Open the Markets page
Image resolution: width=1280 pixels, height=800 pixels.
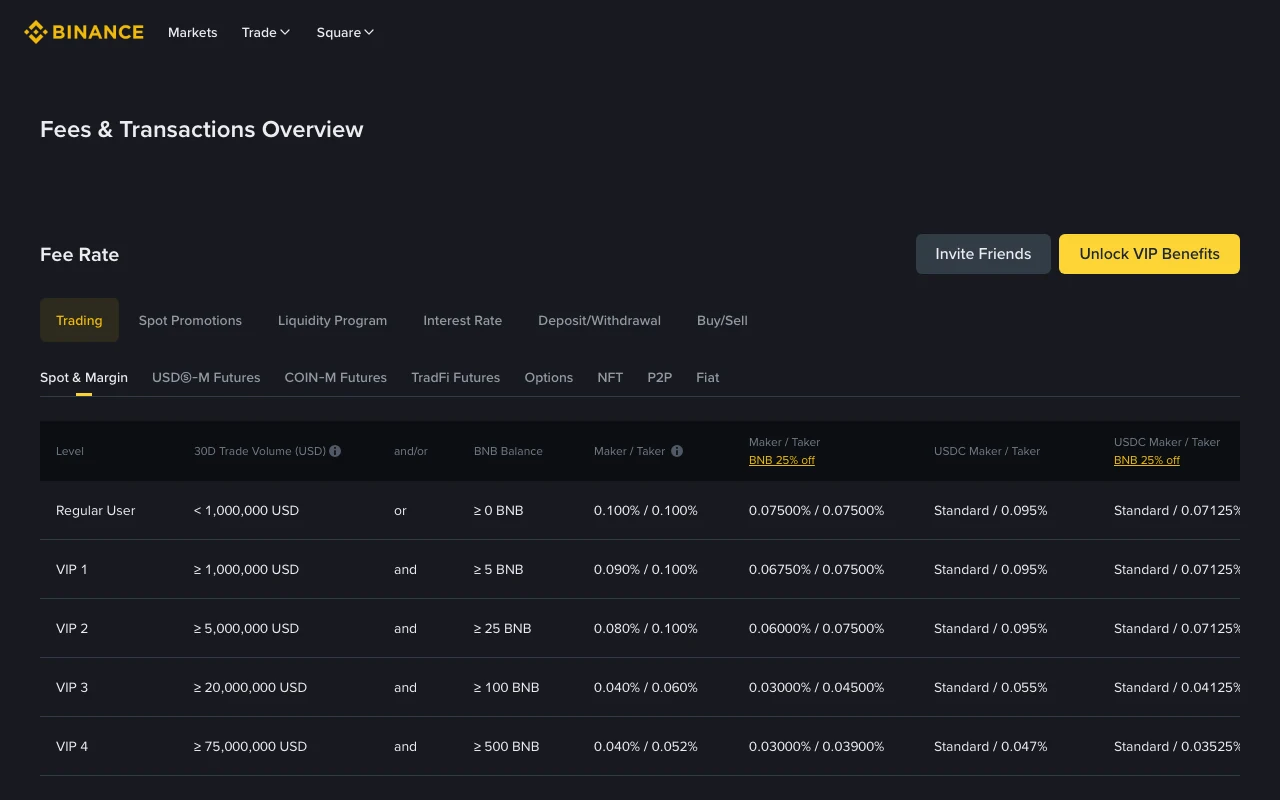193,32
